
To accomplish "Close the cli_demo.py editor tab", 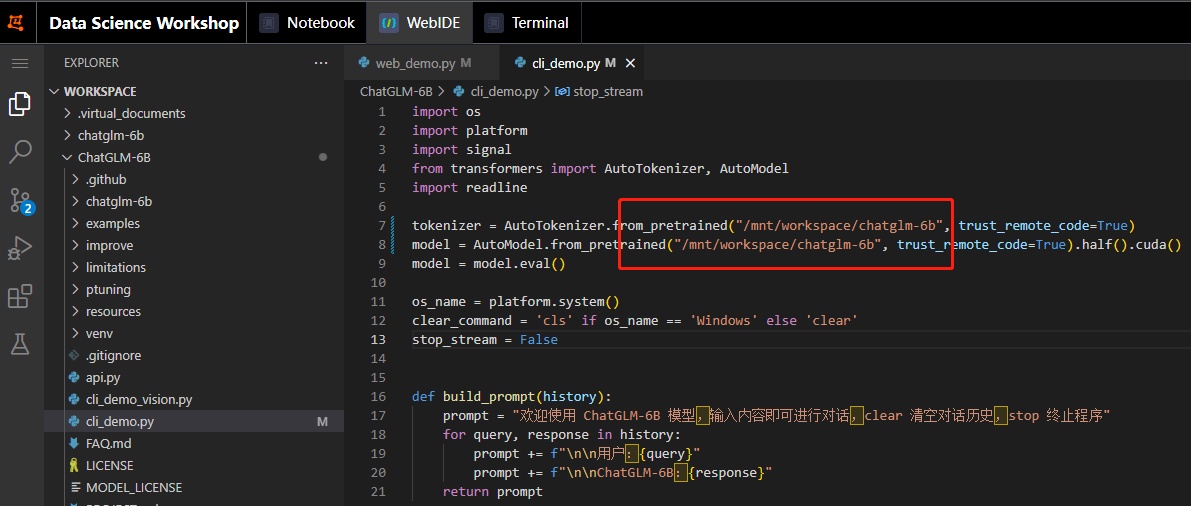I will coord(630,63).
